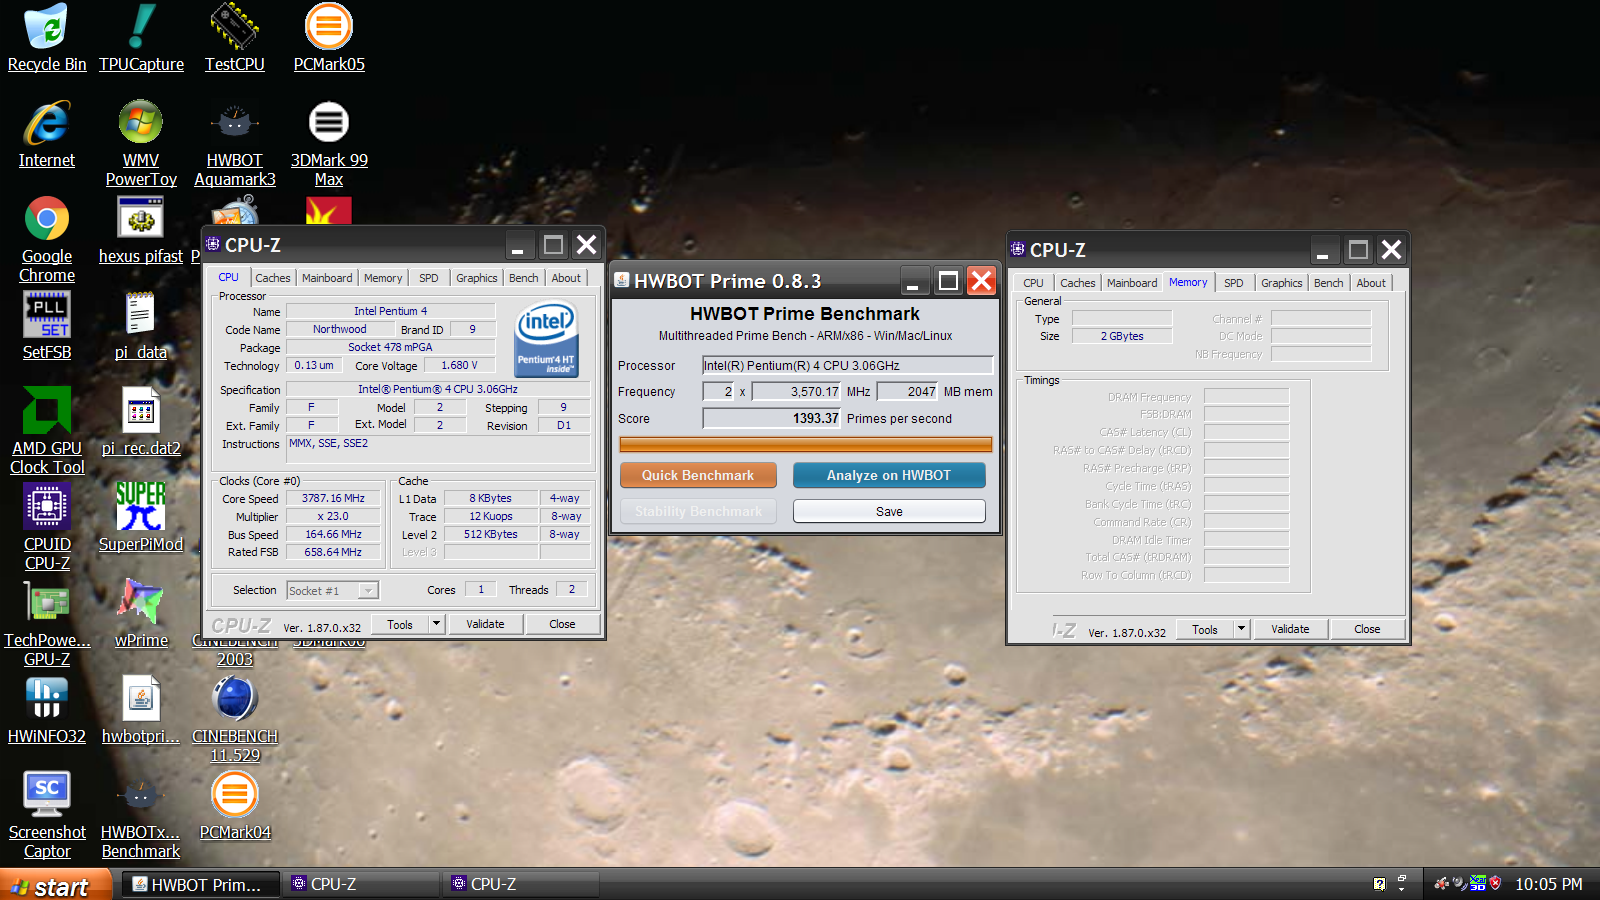The image size is (1600, 900).
Task: Switch to Caches tab in left CPU-Z
Action: pyautogui.click(x=272, y=278)
